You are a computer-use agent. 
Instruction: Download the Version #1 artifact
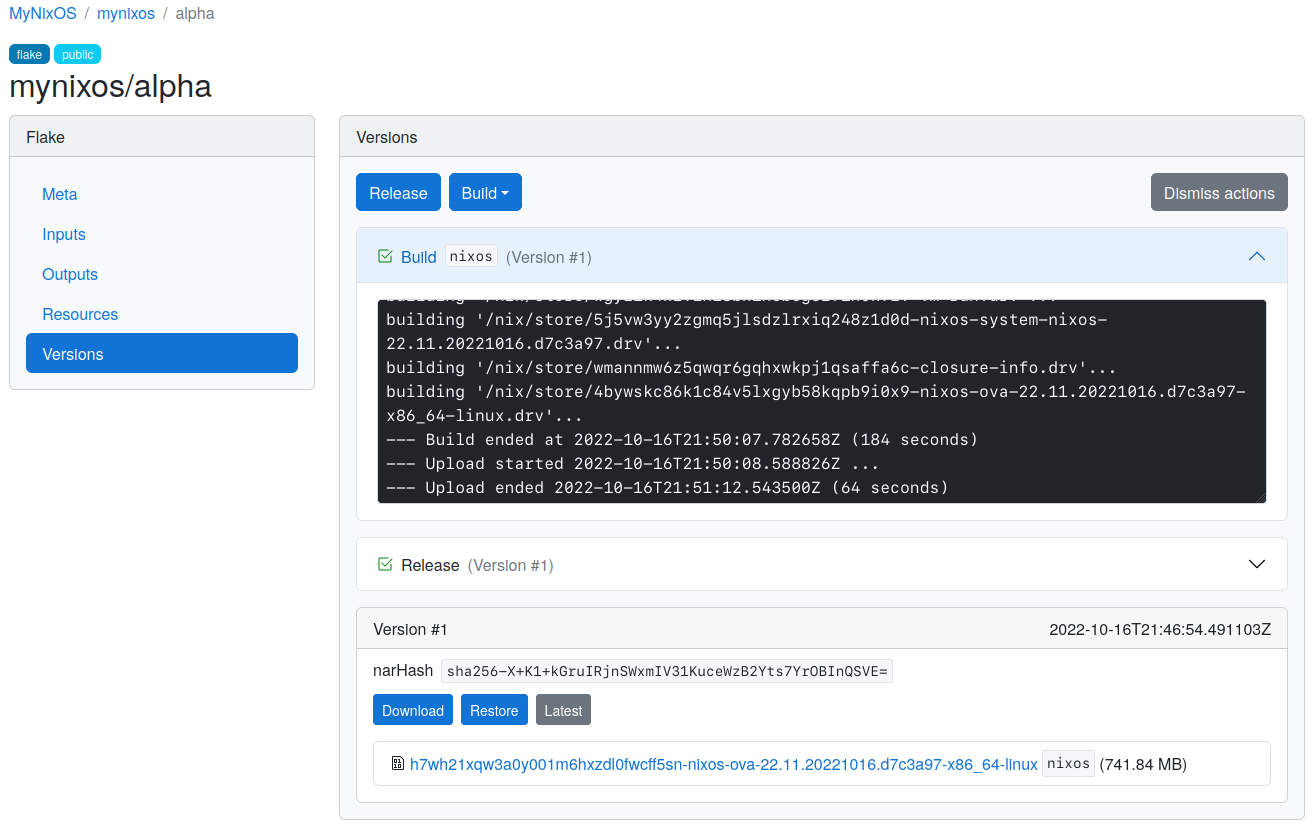click(x=412, y=709)
